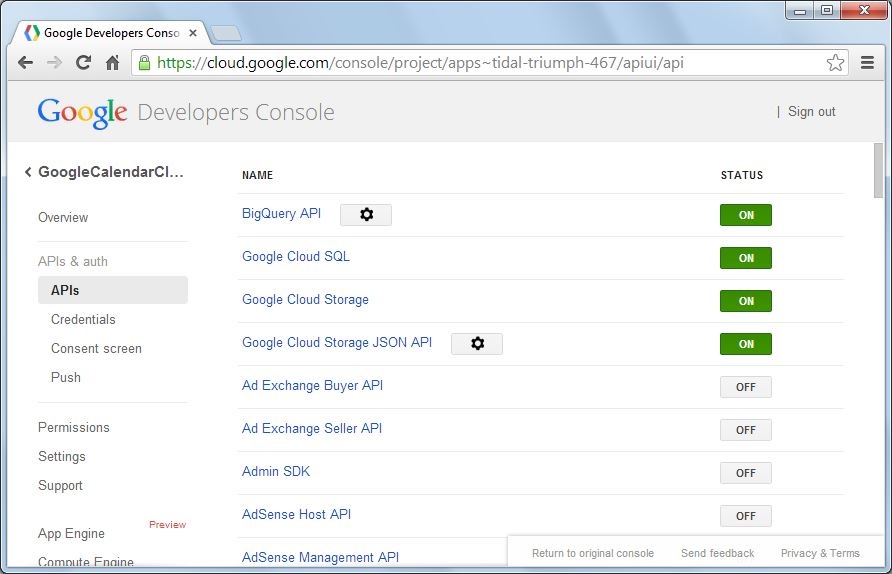892x574 pixels.
Task: Collapse back from GoogleCalendarCl project chevron
Action: click(28, 172)
